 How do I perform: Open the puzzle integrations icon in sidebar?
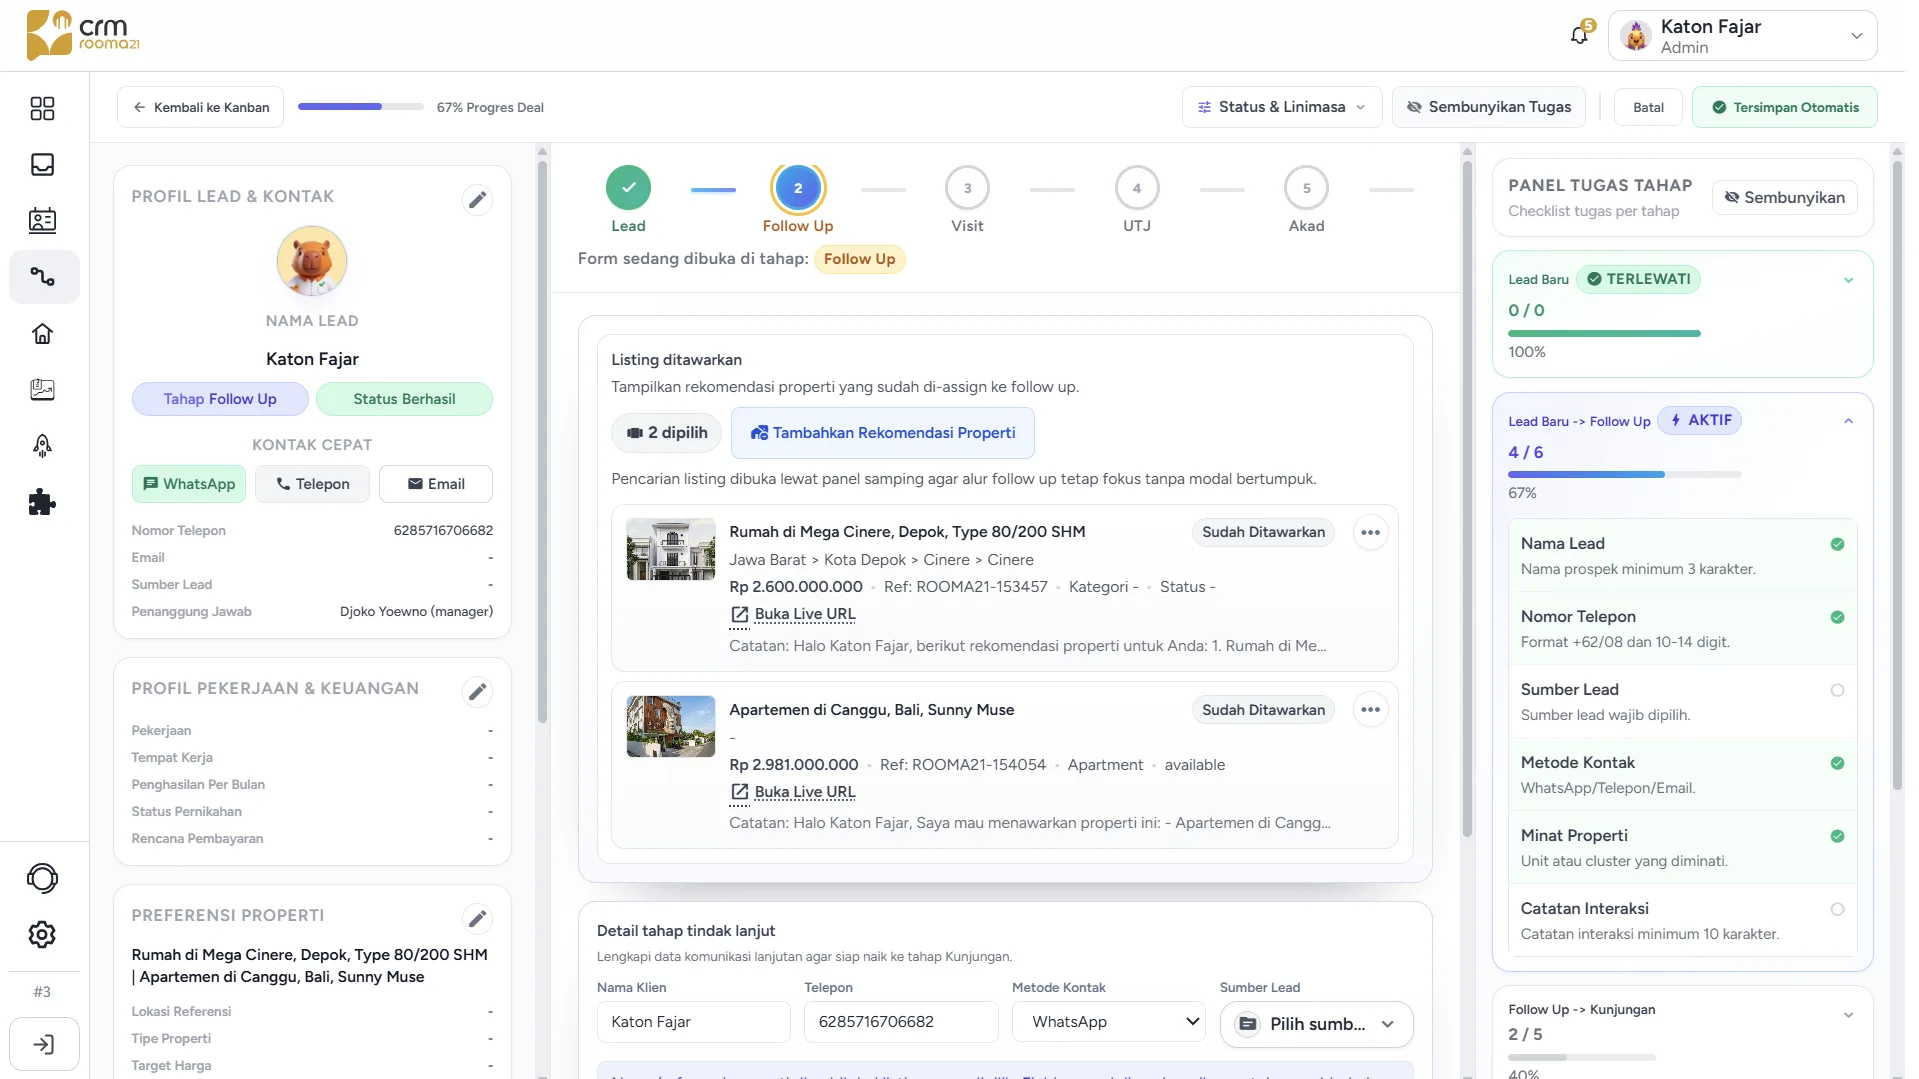tap(42, 502)
